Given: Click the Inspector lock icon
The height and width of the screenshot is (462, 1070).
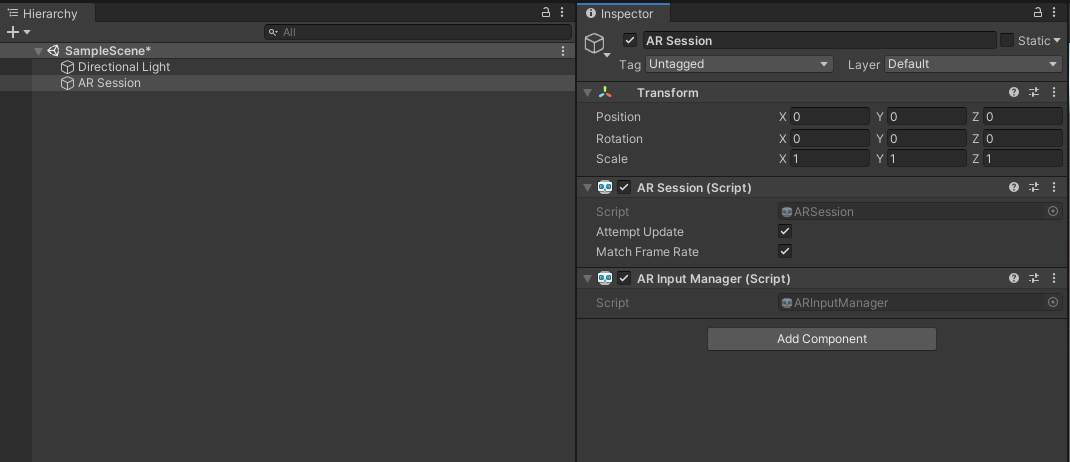Looking at the screenshot, I should 1039,13.
